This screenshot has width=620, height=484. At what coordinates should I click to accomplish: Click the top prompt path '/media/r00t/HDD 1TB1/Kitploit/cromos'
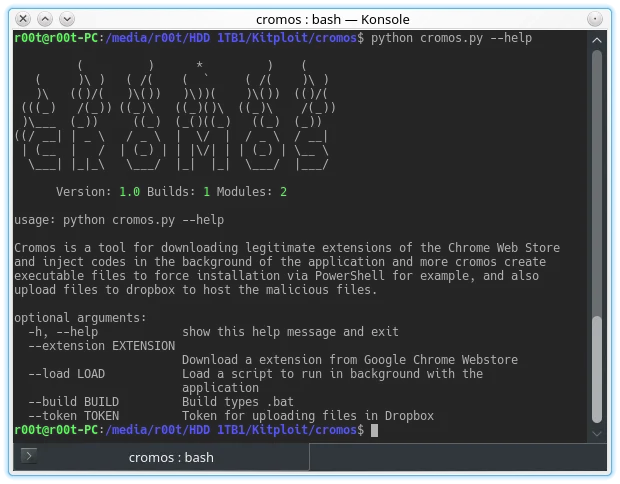pyautogui.click(x=231, y=38)
